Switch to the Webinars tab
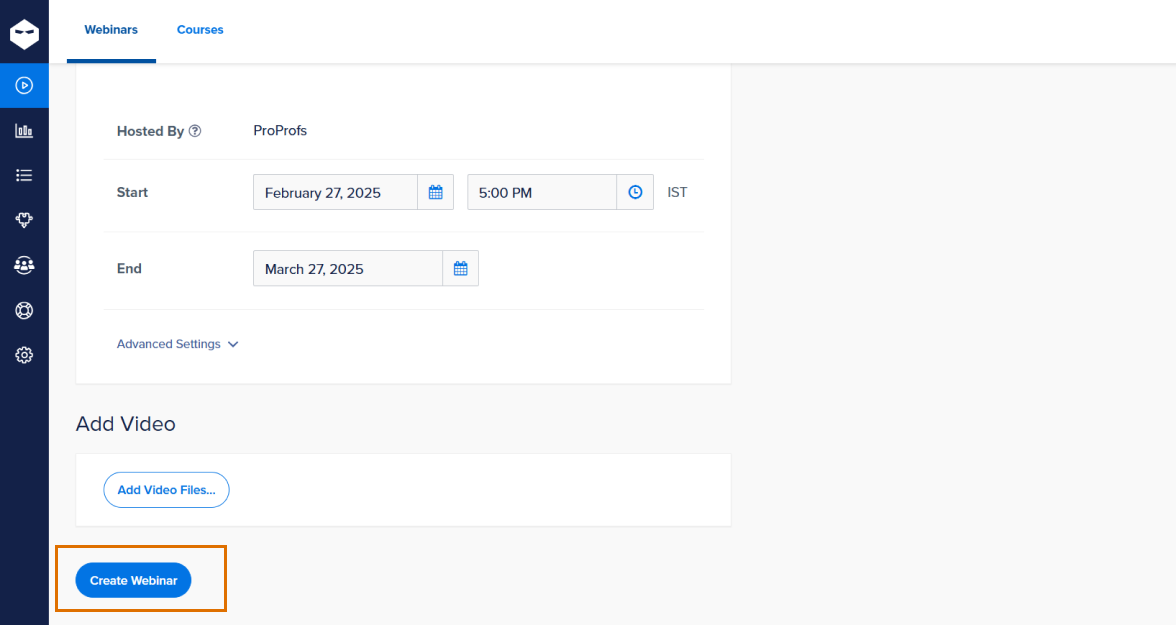 [111, 30]
